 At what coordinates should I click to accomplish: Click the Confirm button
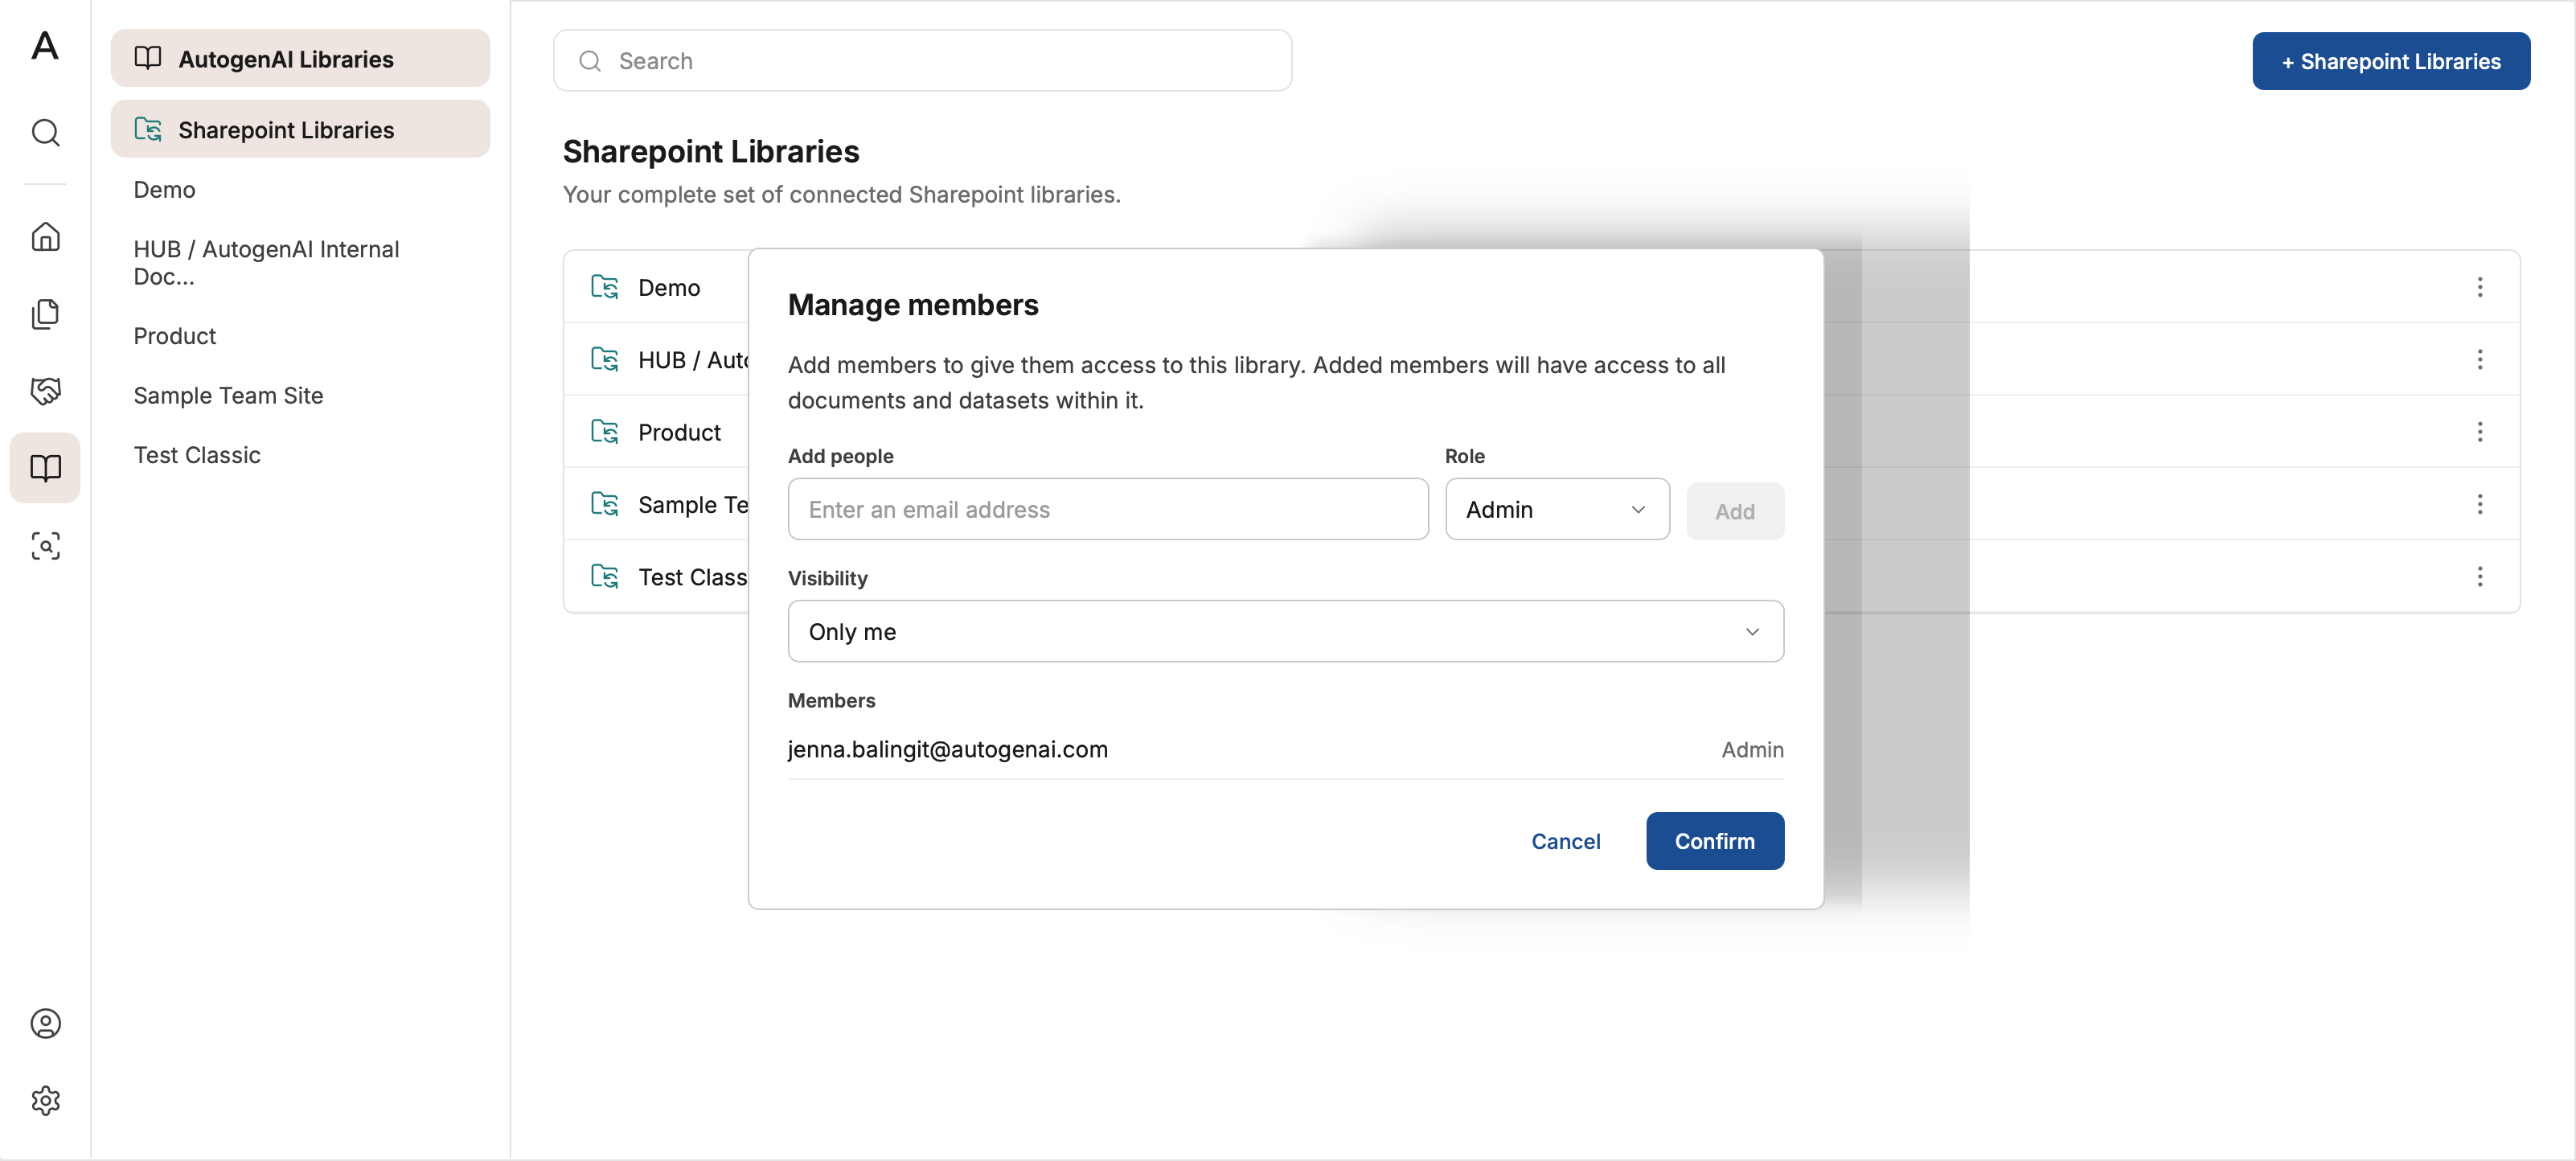click(x=1714, y=841)
